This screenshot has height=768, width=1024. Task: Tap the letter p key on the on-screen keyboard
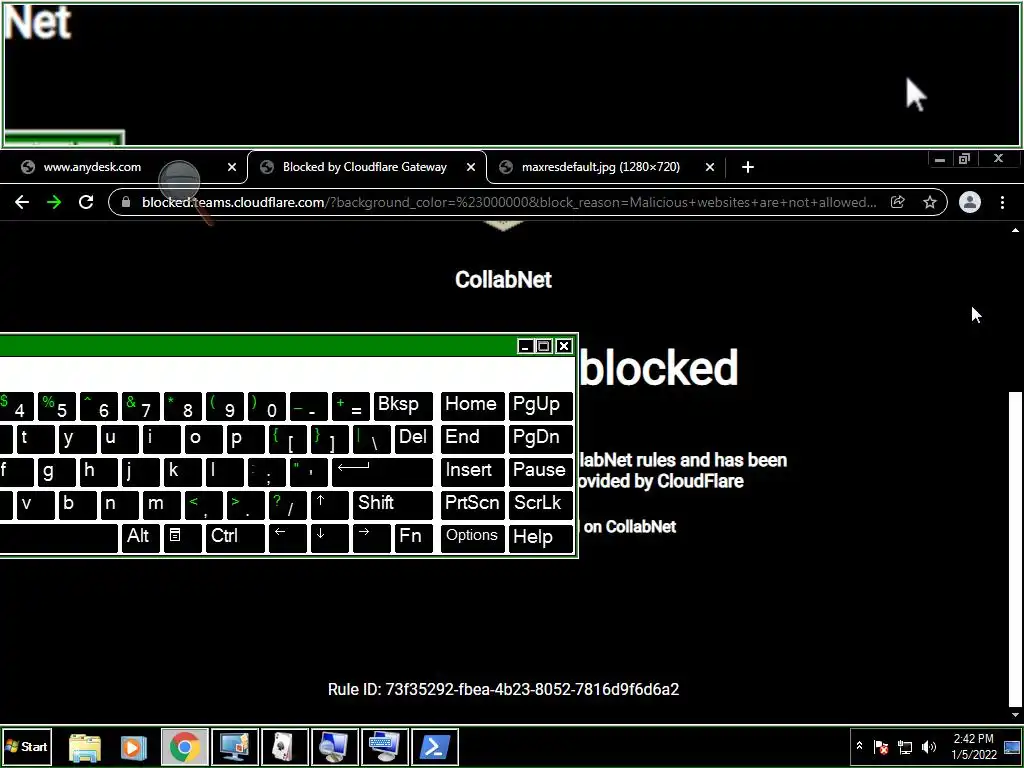[245, 439]
